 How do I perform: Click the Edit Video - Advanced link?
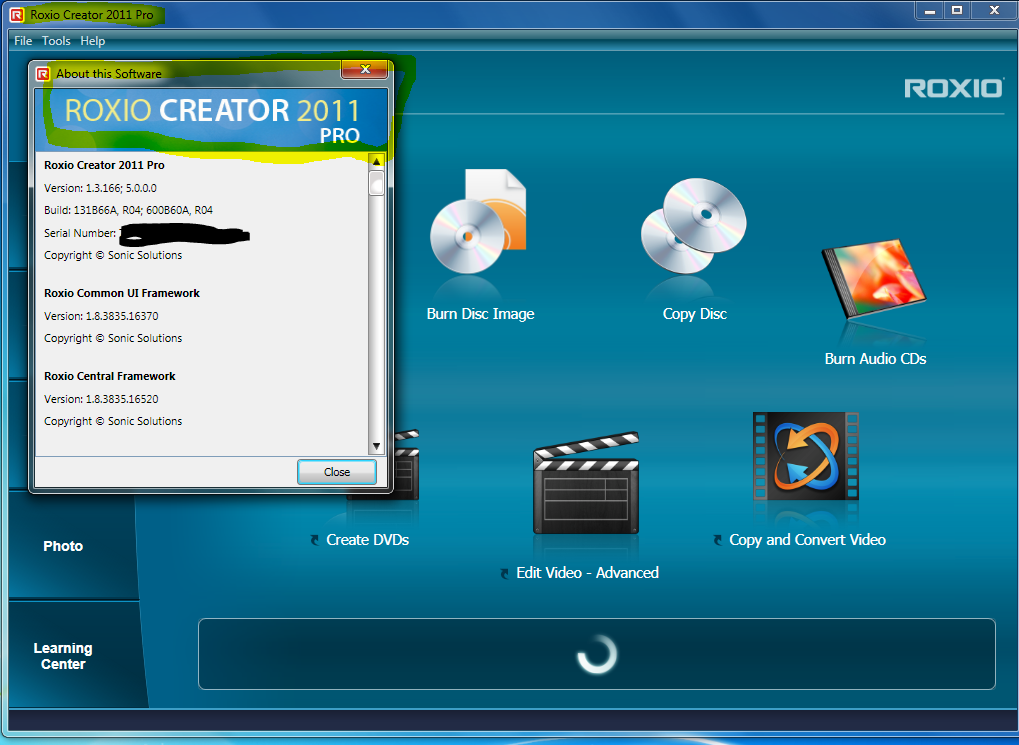[587, 573]
